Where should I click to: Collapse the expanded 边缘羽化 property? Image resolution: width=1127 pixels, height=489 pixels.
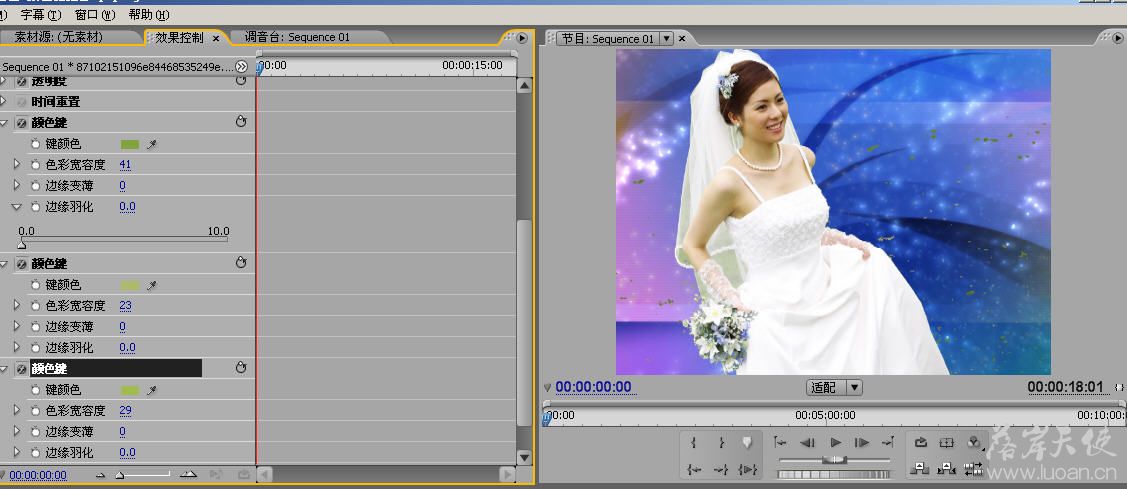point(17,206)
